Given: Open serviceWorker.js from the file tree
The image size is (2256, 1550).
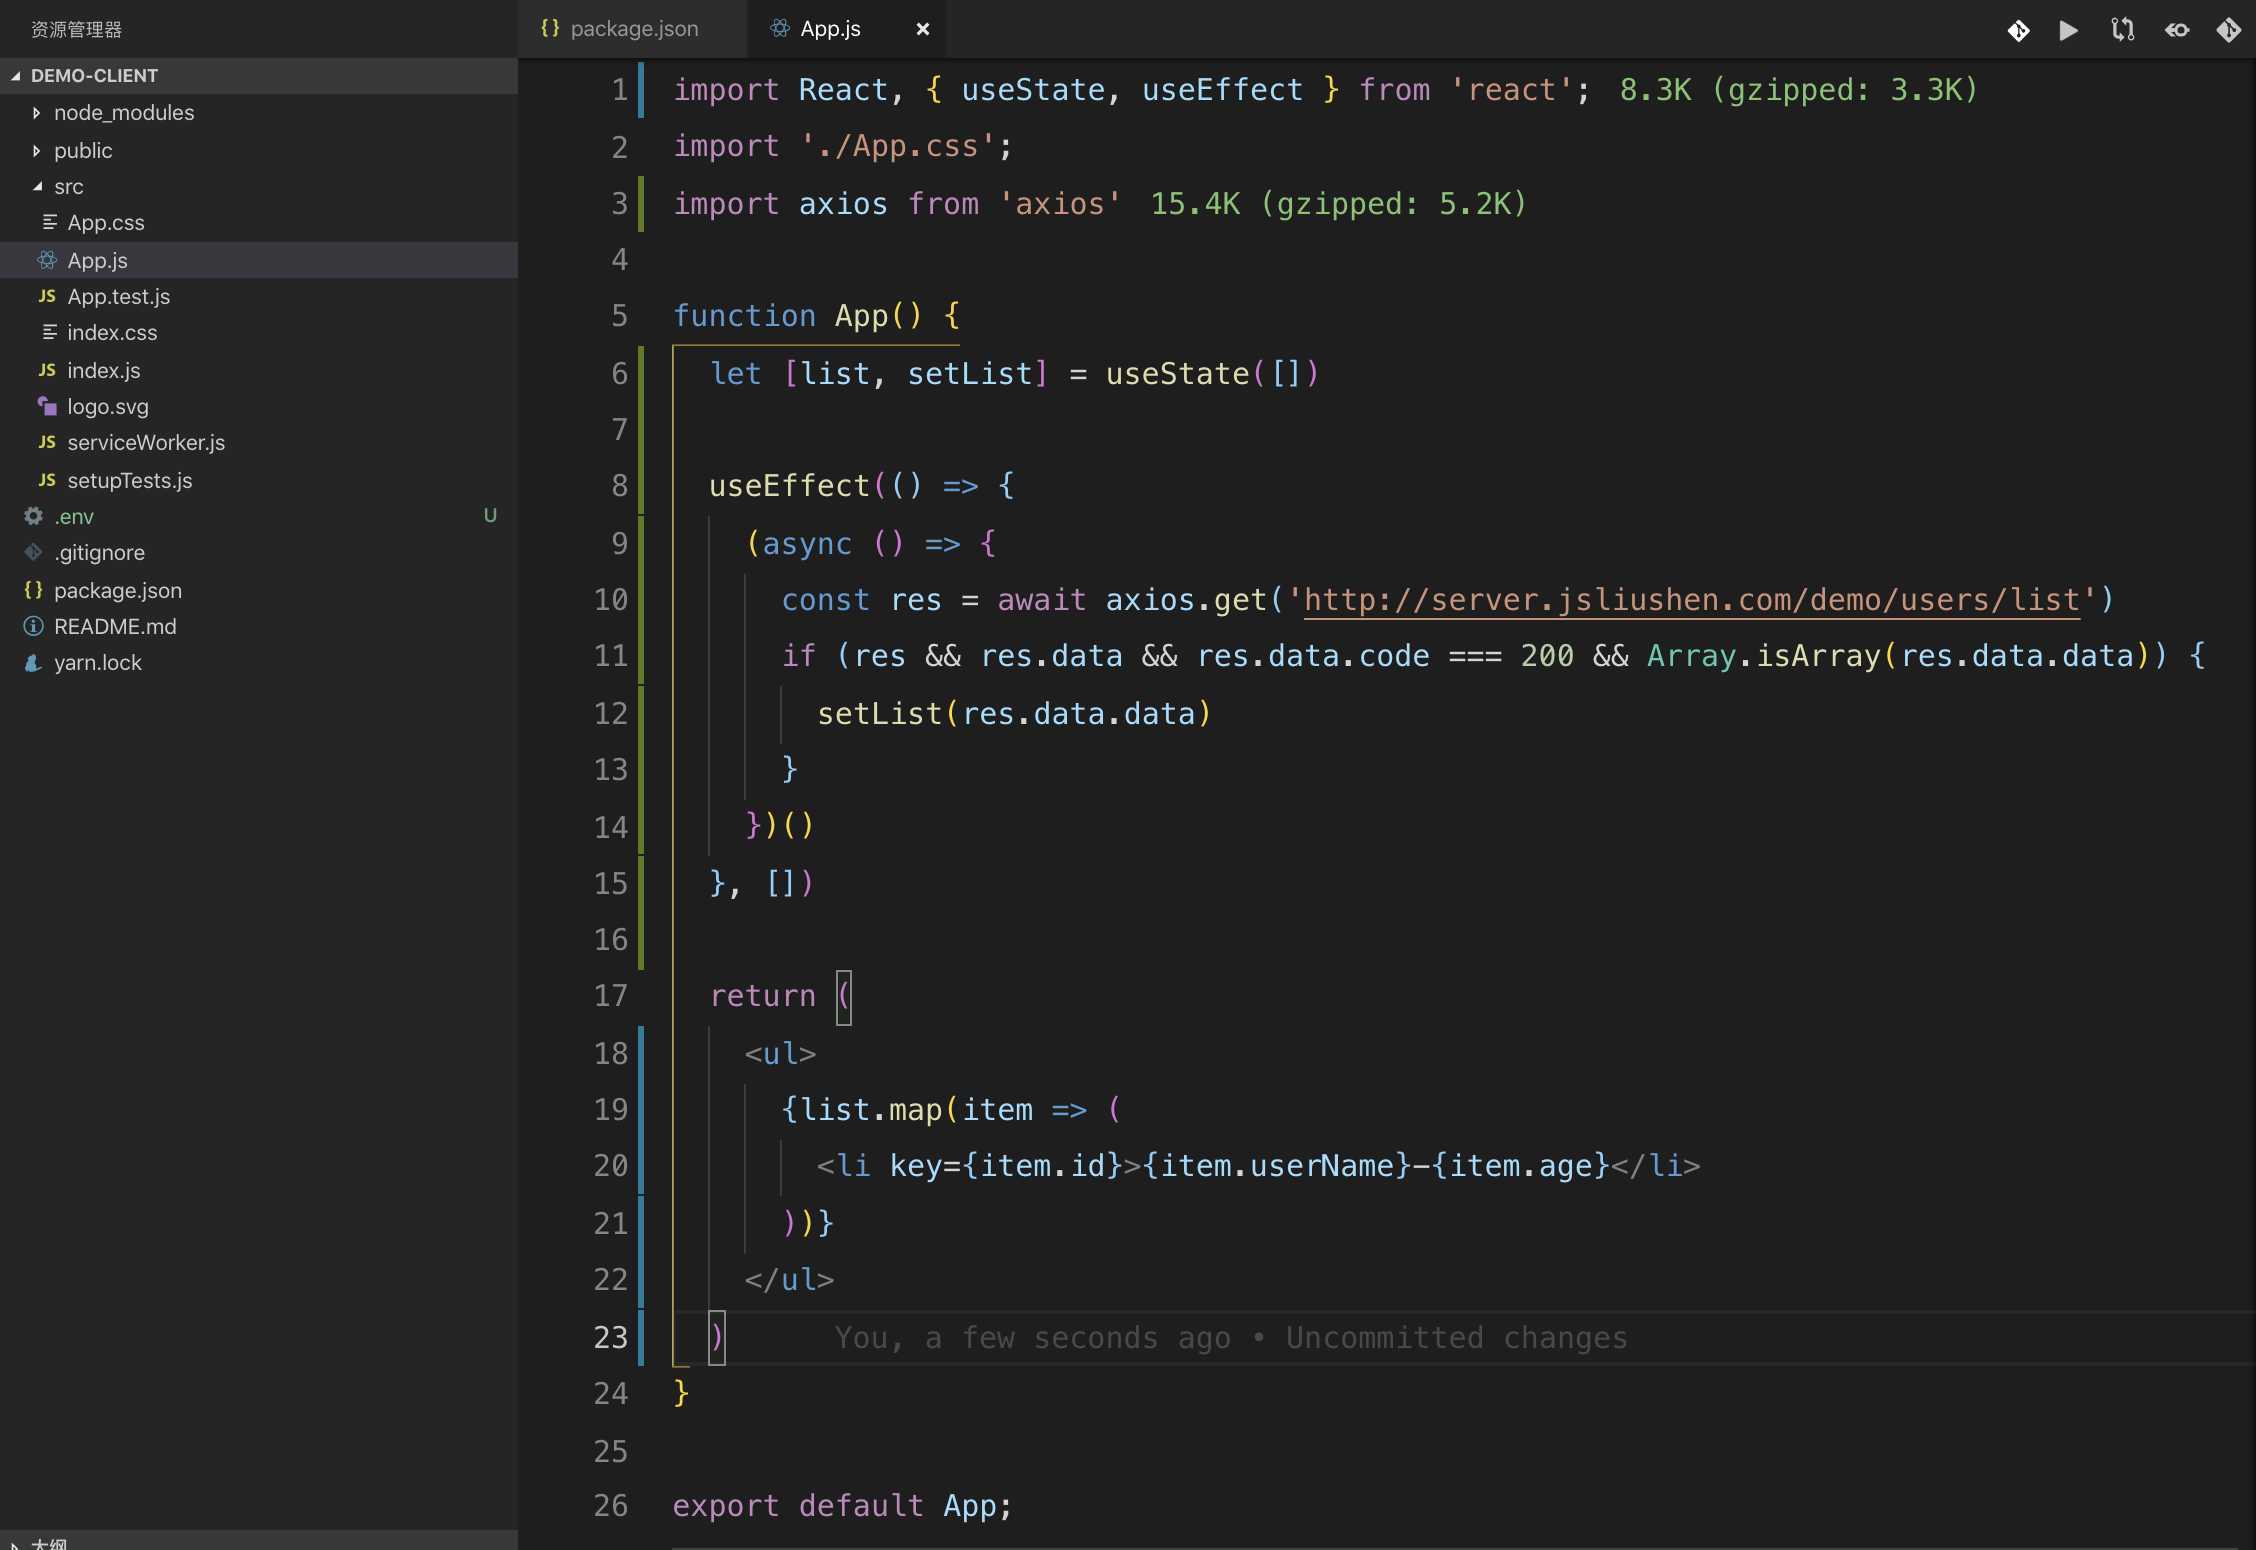Looking at the screenshot, I should [x=145, y=442].
